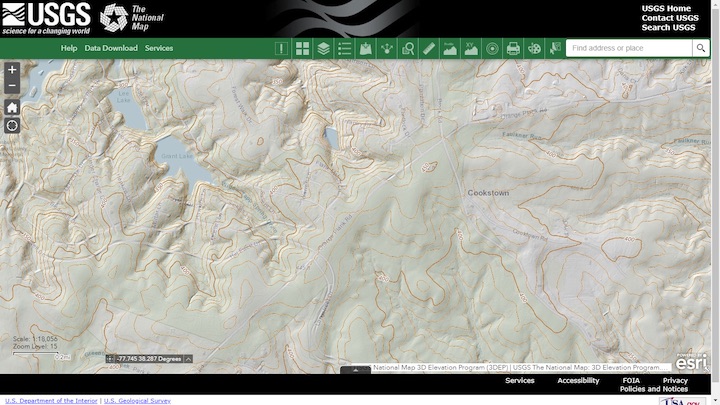Viewport: 720px width, 405px height.
Task: Focus the Find address or place field
Action: point(628,48)
